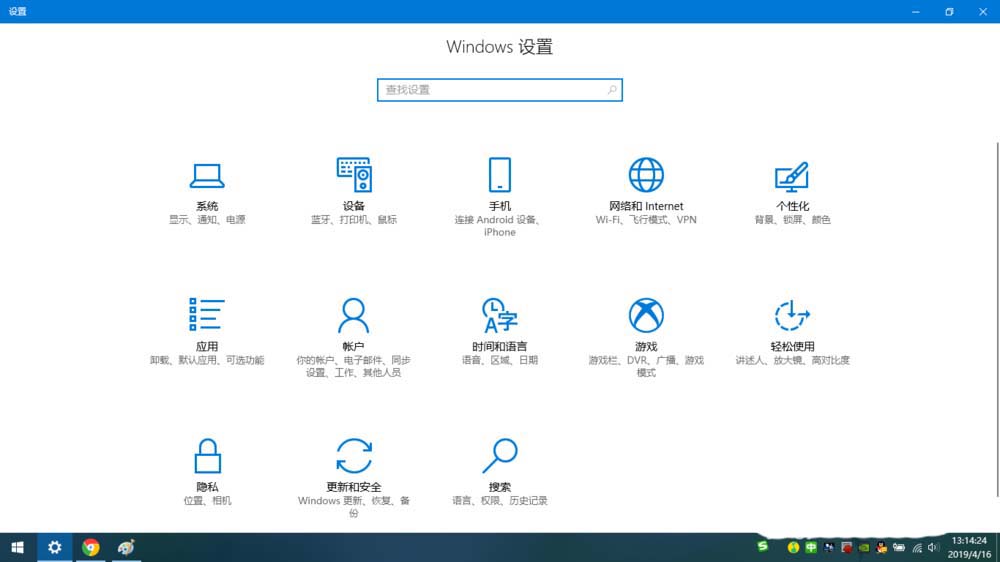The width and height of the screenshot is (1000, 562).
Task: Open the 系统 (System) settings laptop icon
Action: tap(207, 175)
